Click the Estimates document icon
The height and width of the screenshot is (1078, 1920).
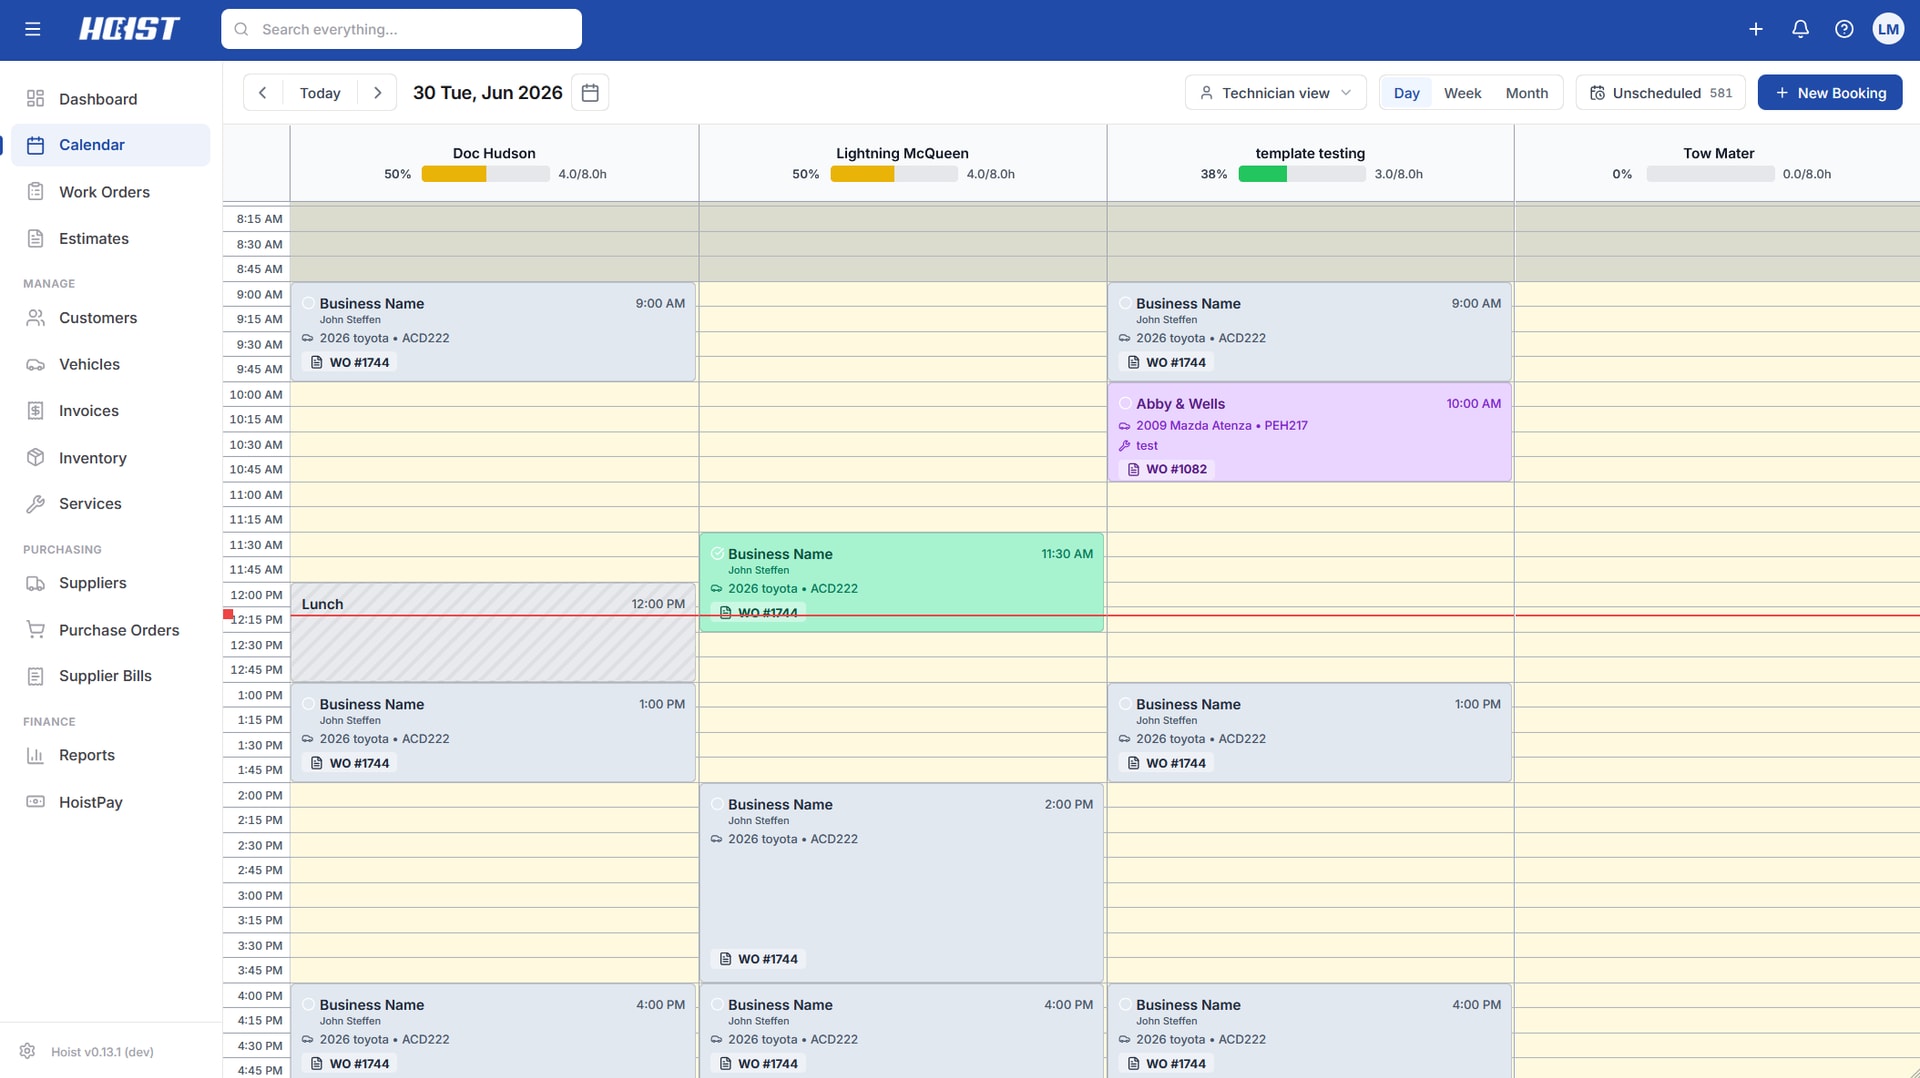pos(35,238)
